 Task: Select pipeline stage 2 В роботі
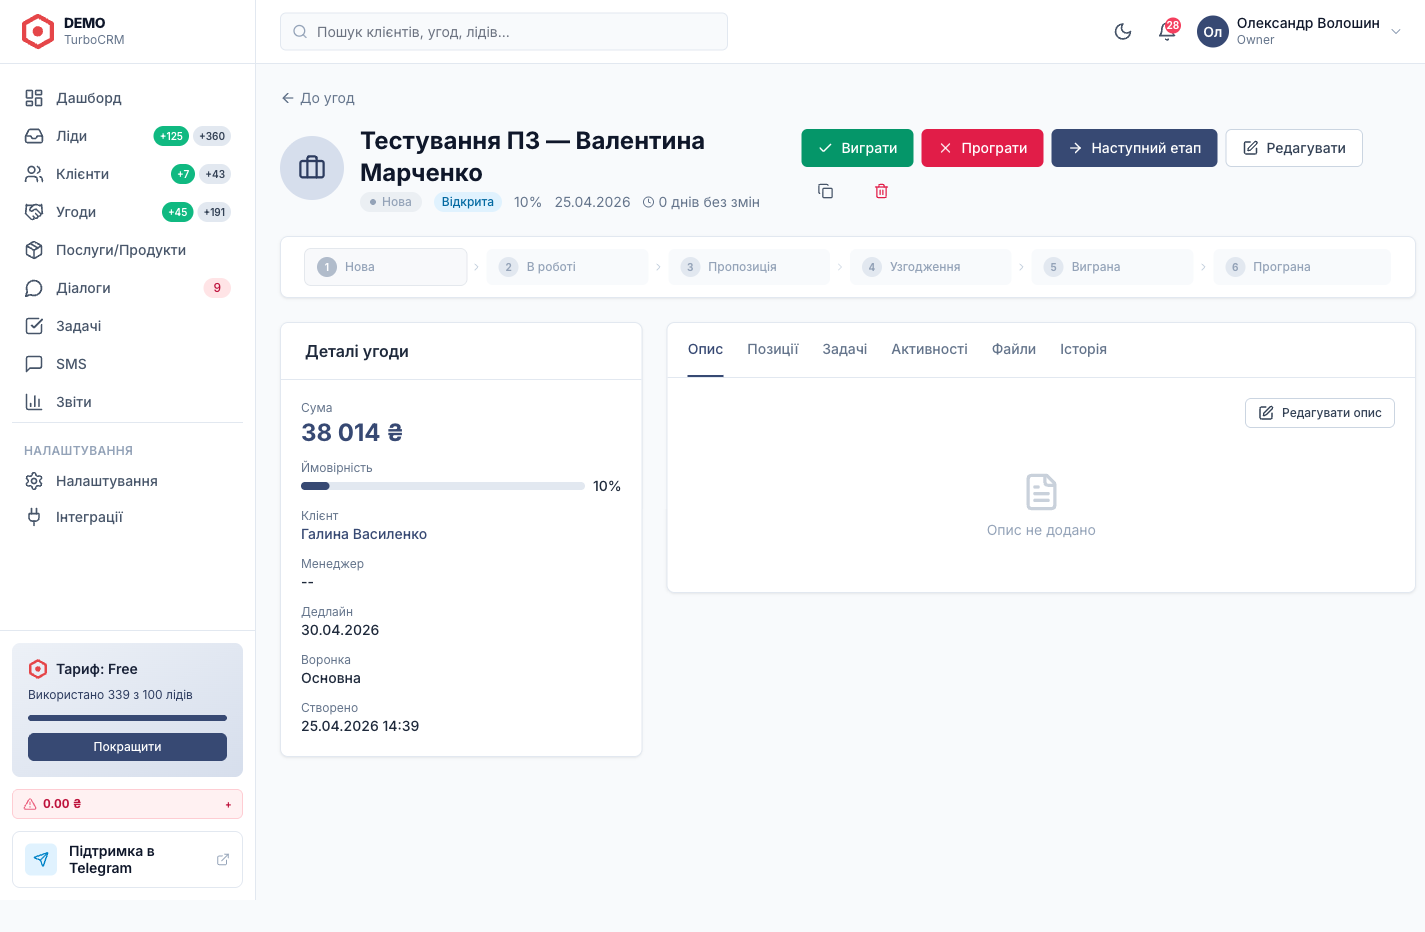coord(567,267)
